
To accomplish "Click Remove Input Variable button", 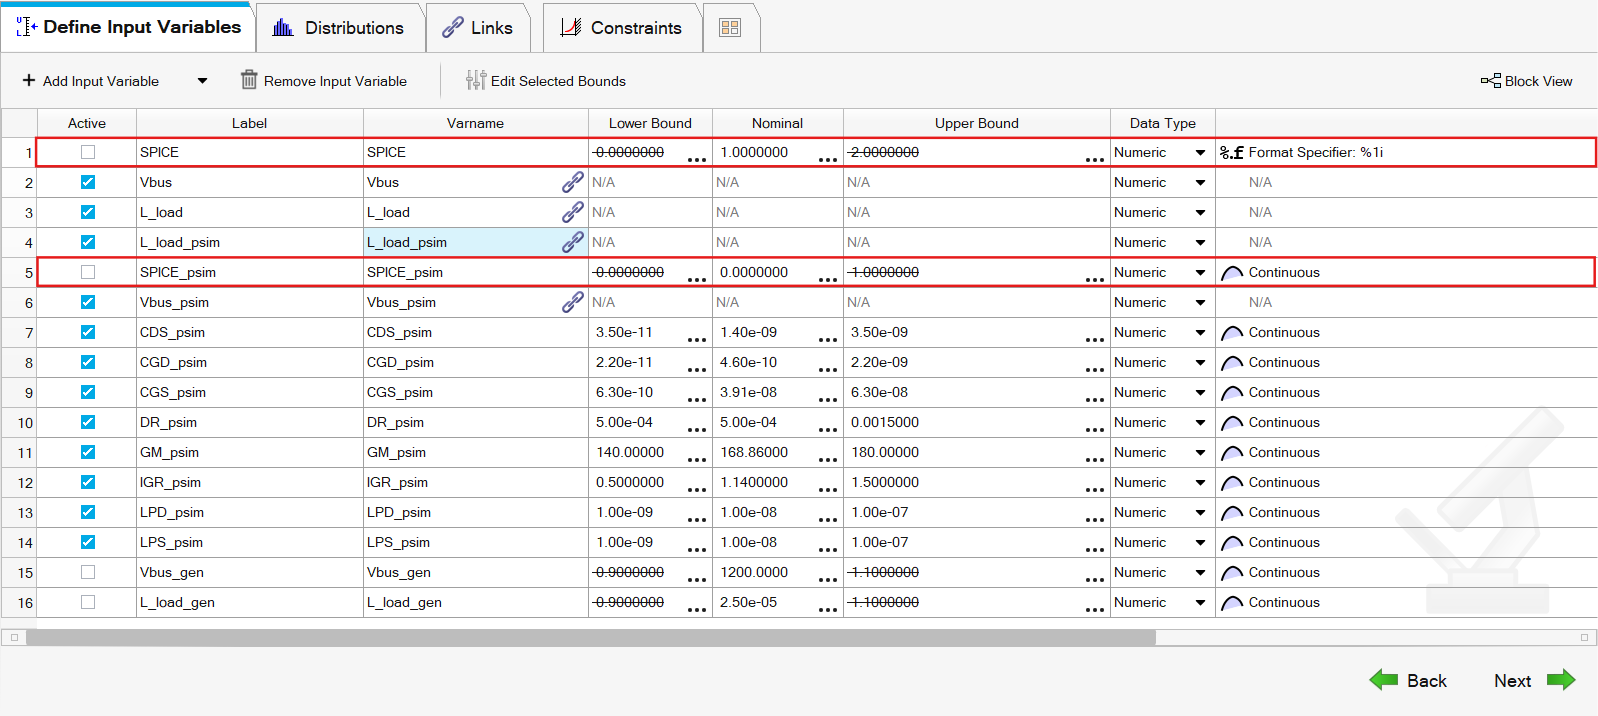I will tap(324, 81).
